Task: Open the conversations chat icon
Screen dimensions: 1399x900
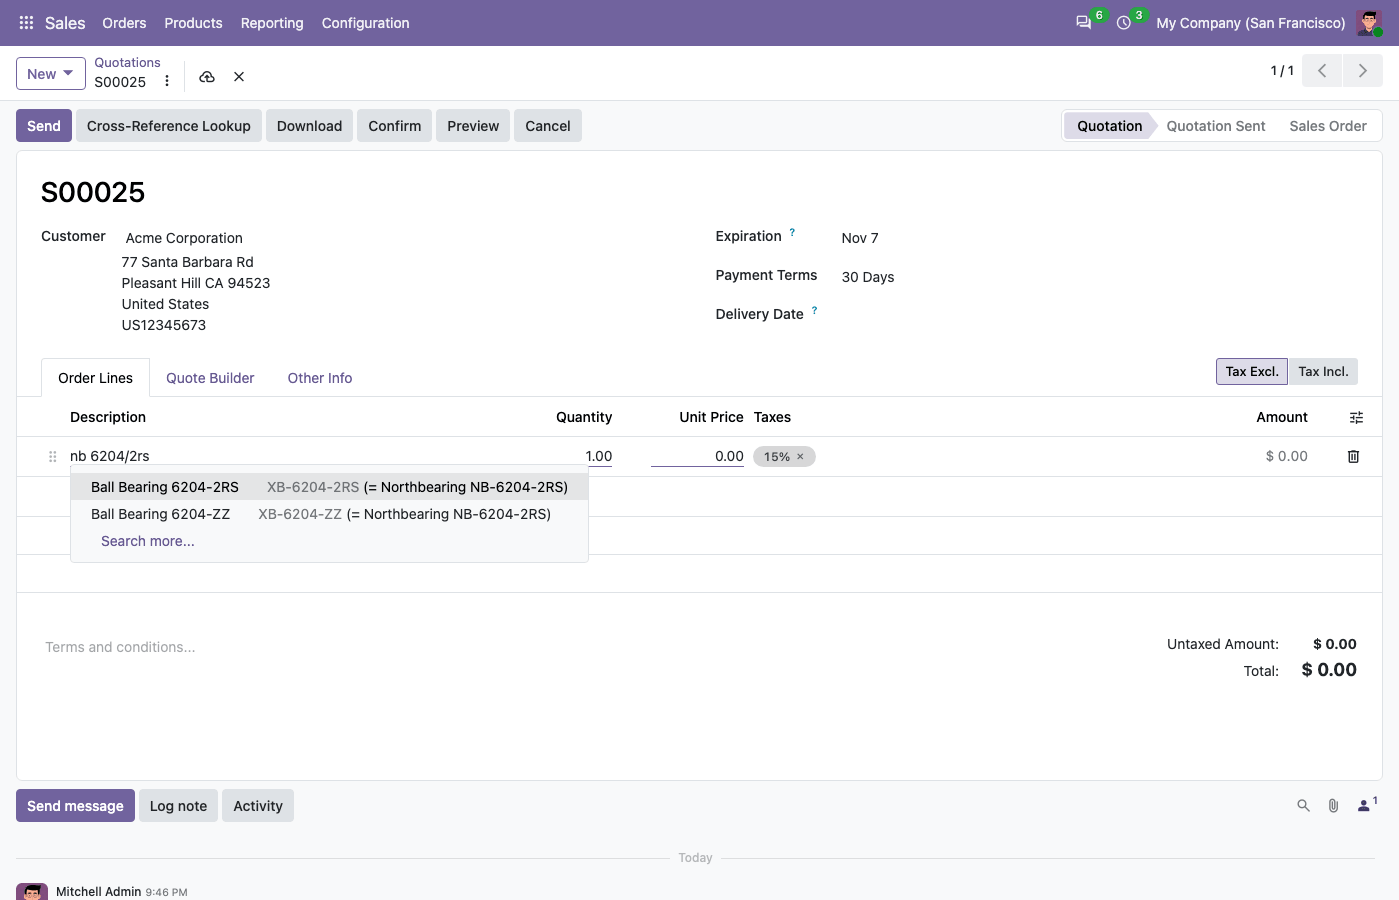Action: click(x=1083, y=23)
